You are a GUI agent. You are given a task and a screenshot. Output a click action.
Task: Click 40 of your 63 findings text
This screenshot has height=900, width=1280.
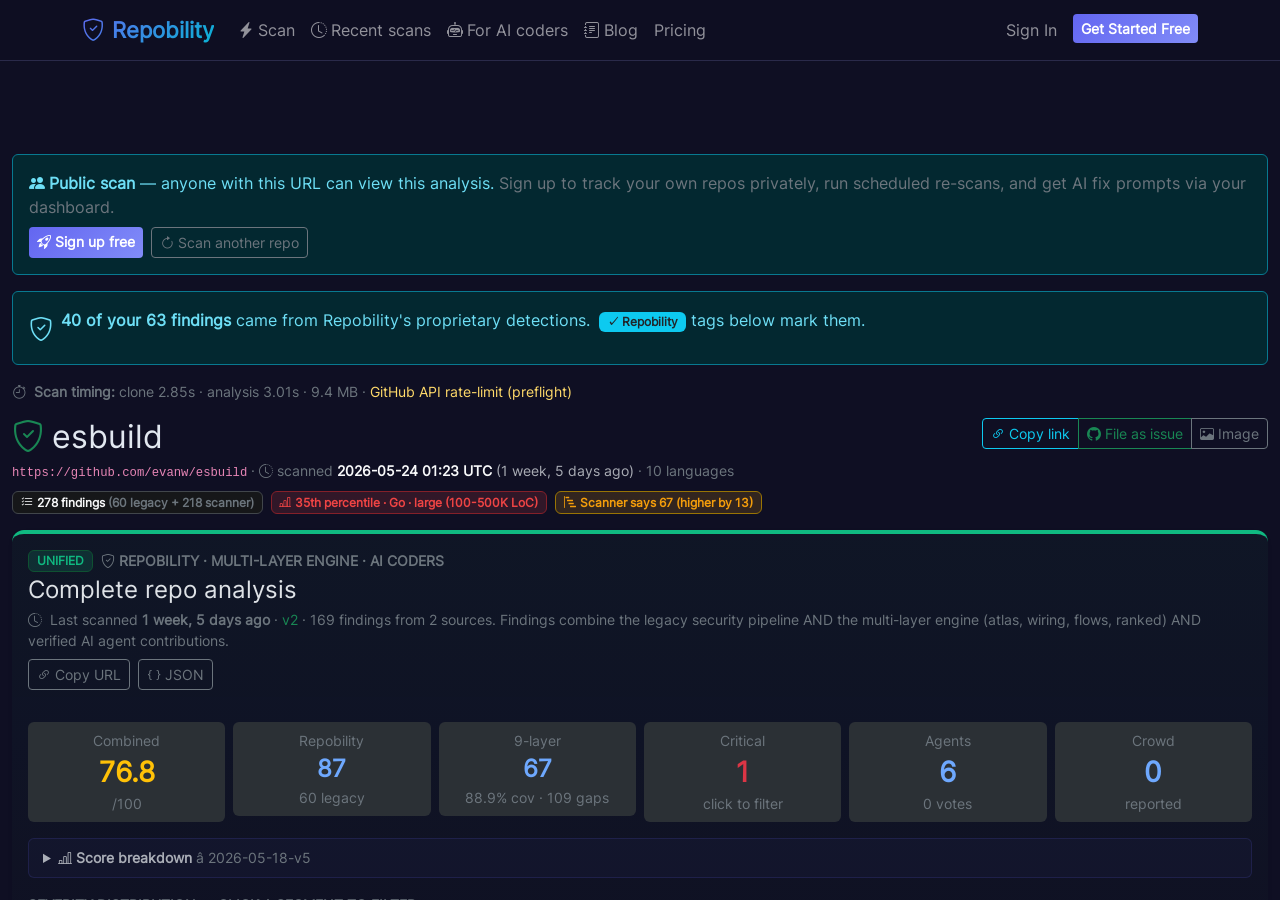[x=146, y=320]
